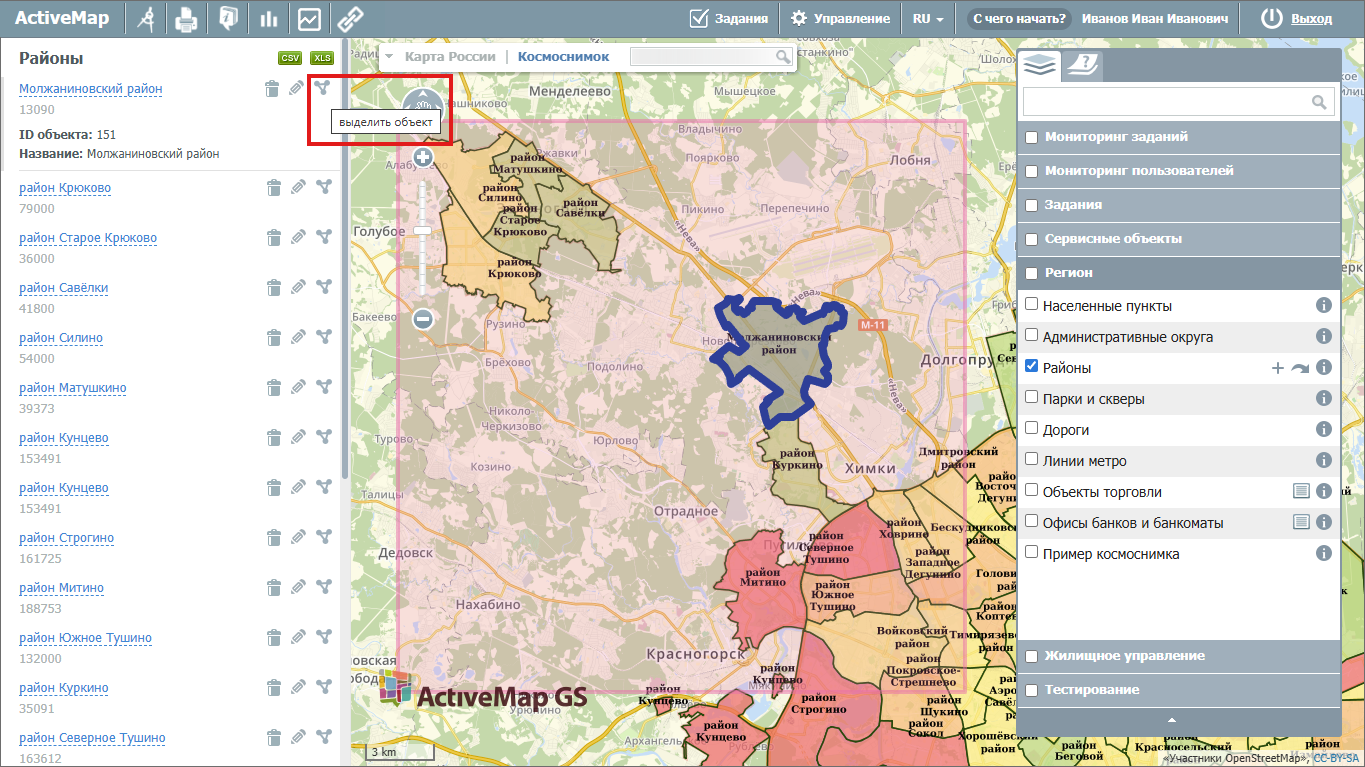
Task: Export districts list as CSV
Action: (289, 59)
